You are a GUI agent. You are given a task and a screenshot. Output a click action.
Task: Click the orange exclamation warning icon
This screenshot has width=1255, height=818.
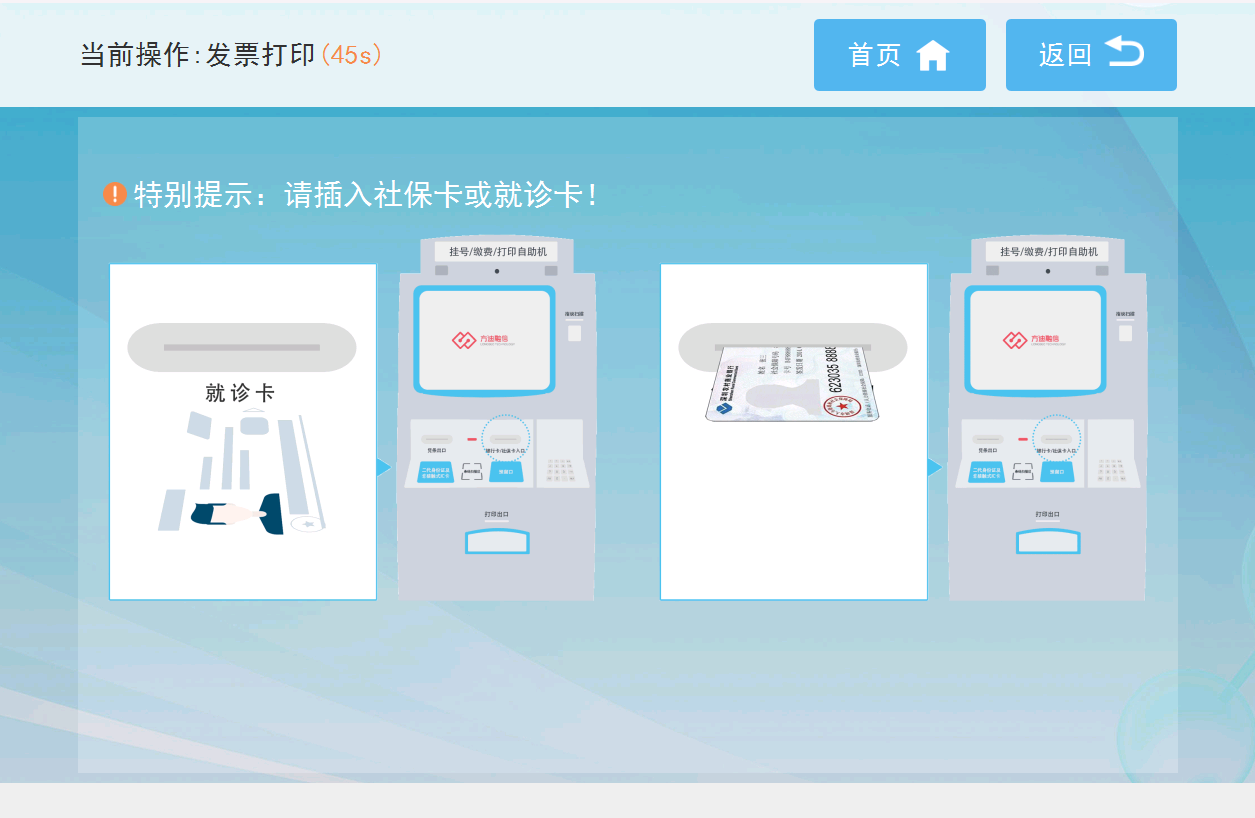[x=114, y=194]
